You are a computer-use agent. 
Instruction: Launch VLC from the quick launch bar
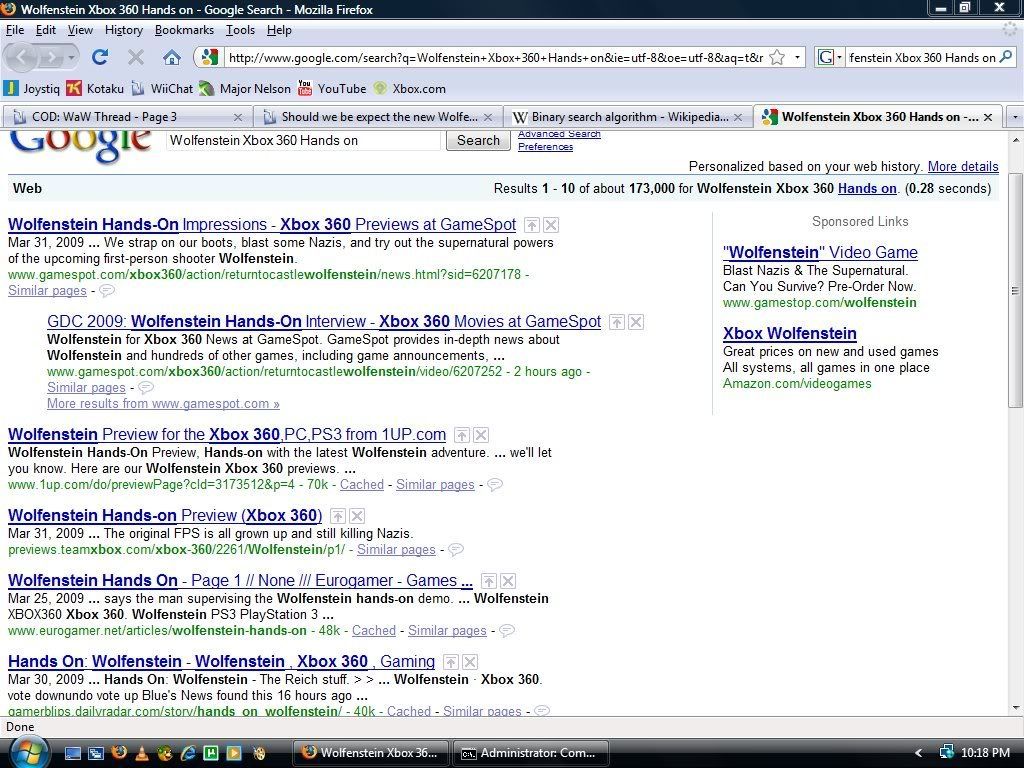pyautogui.click(x=142, y=753)
